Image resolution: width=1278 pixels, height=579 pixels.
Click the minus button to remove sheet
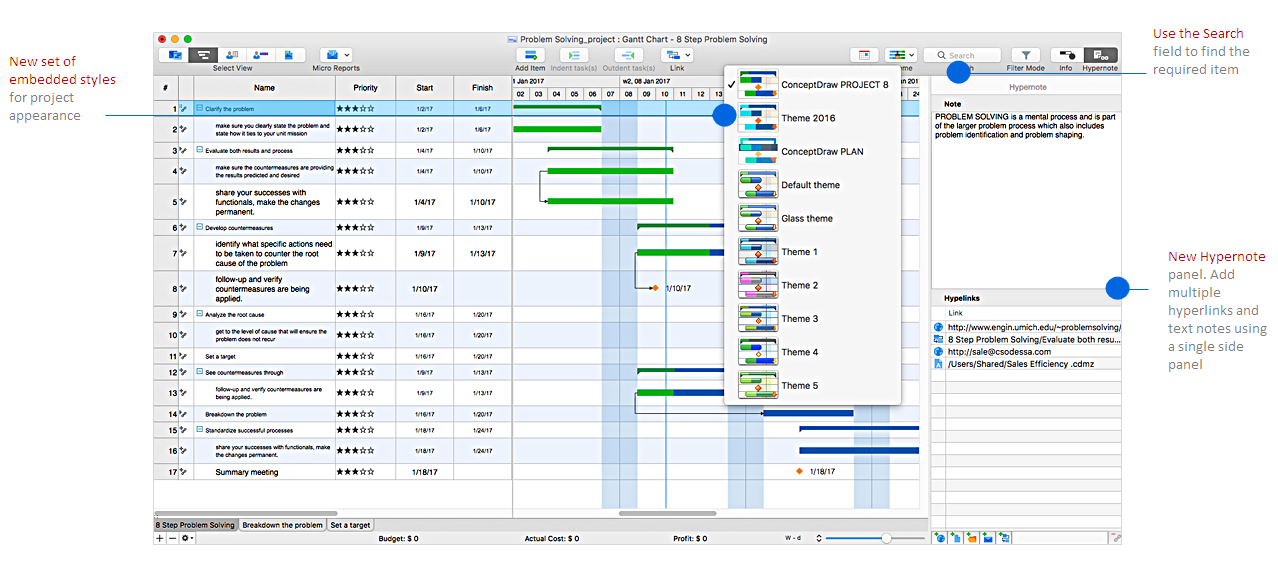[172, 538]
